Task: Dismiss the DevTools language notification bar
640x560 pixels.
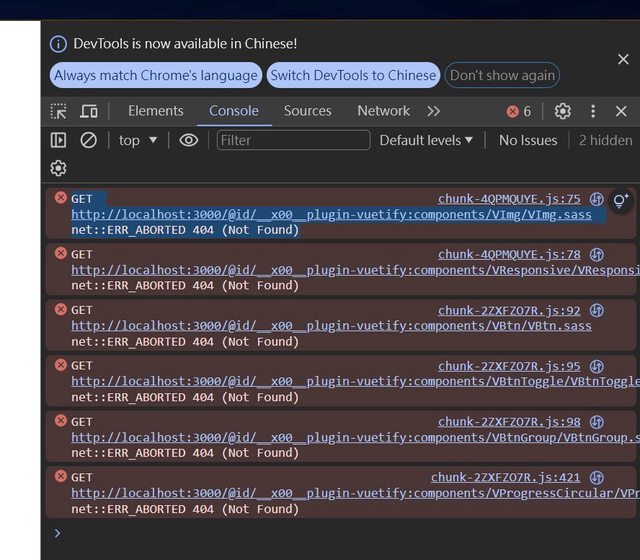Action: click(623, 59)
